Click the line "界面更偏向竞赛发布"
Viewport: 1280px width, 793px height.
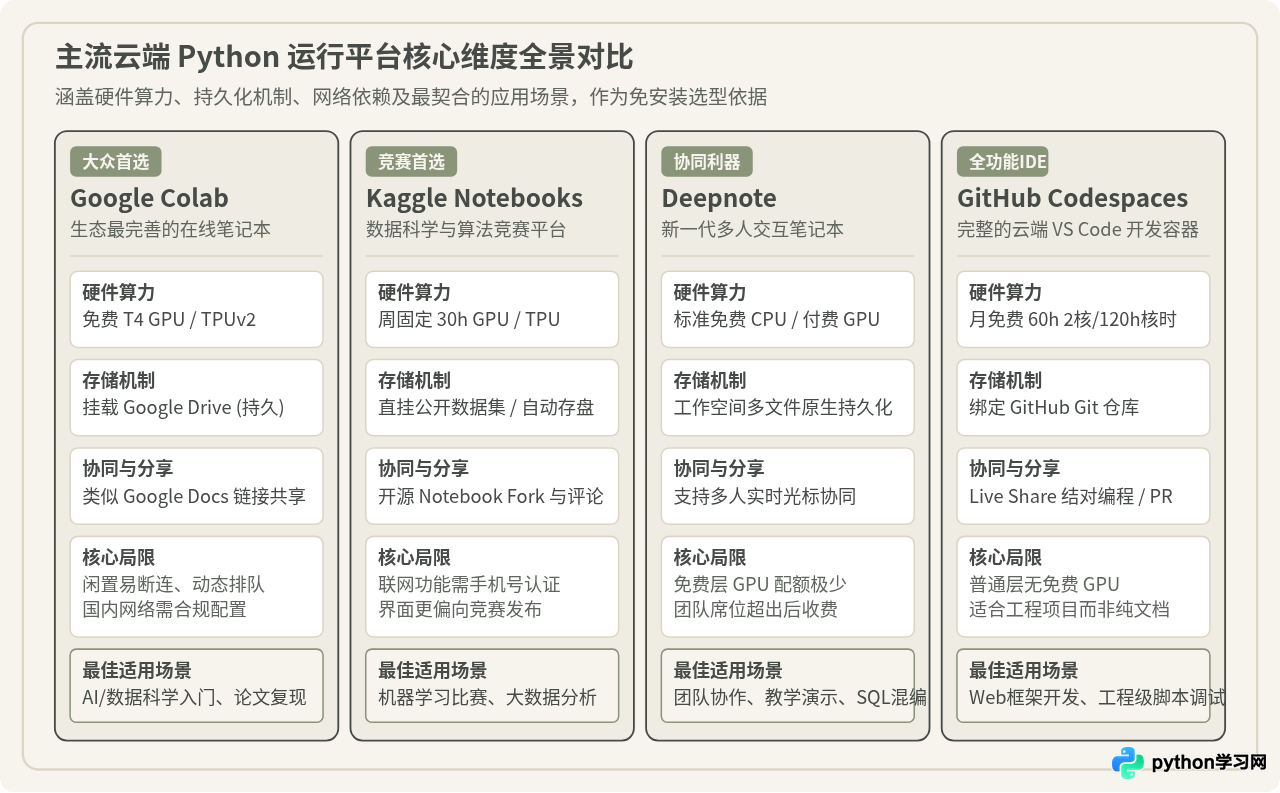click(460, 609)
